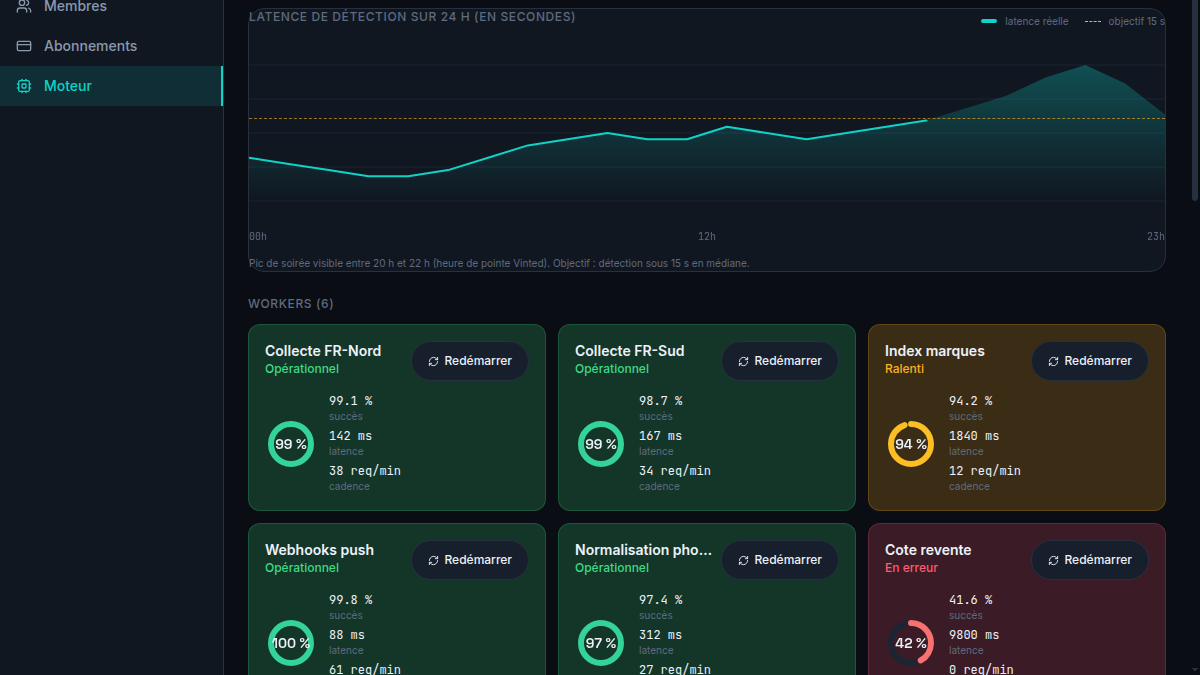Click the 142 ms latency value
Image resolution: width=1200 pixels, height=675 pixels.
351,436
